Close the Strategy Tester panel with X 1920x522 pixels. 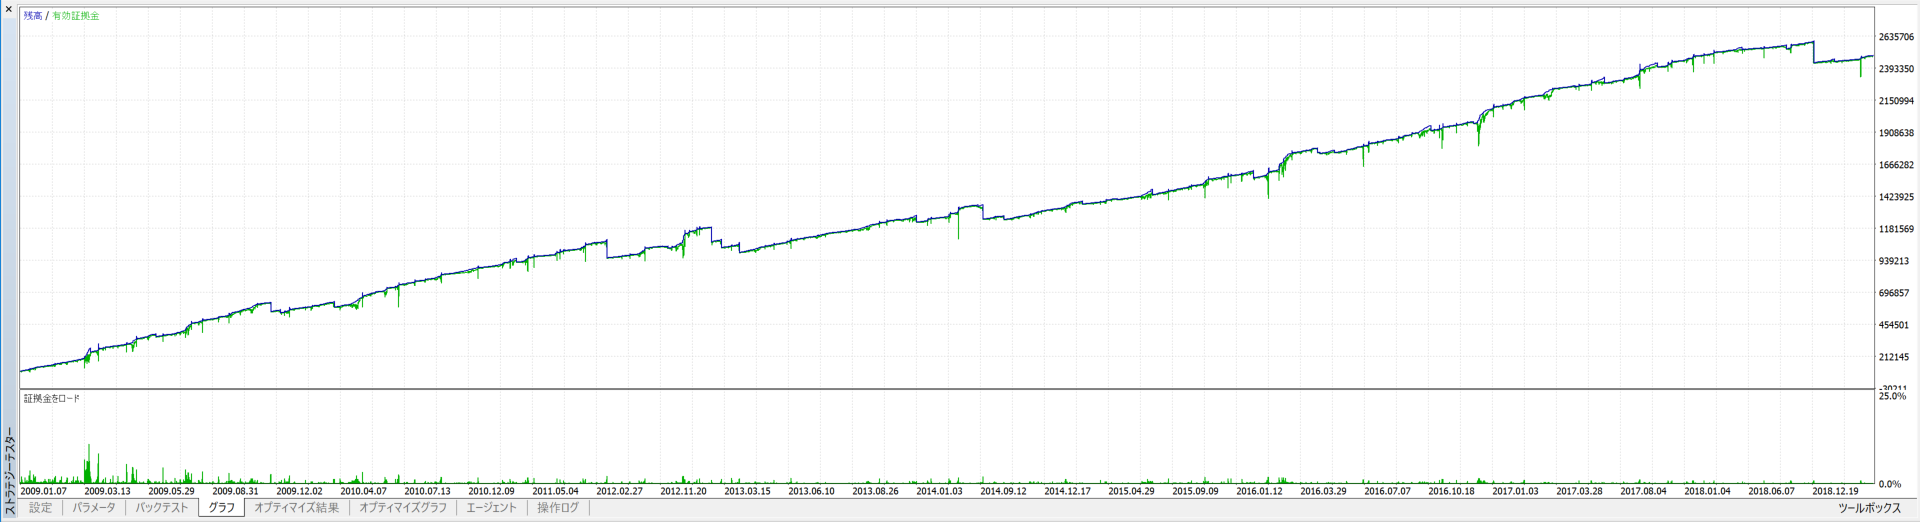[x=9, y=9]
